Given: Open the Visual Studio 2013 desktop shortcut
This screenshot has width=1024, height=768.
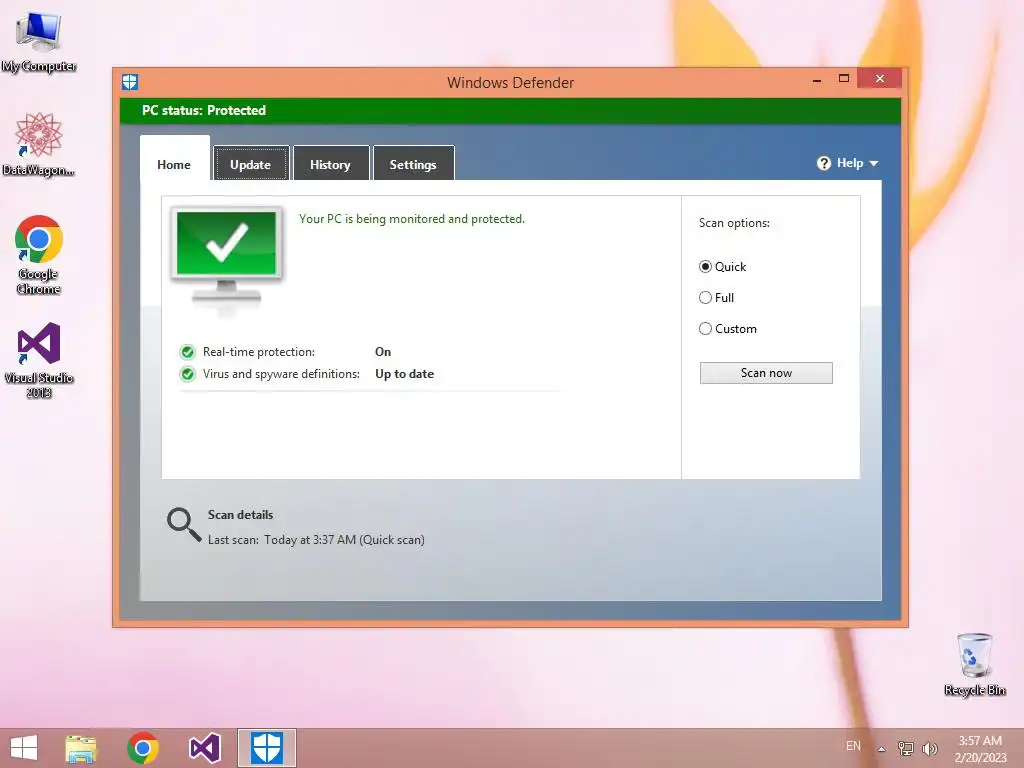Looking at the screenshot, I should pyautogui.click(x=39, y=360).
